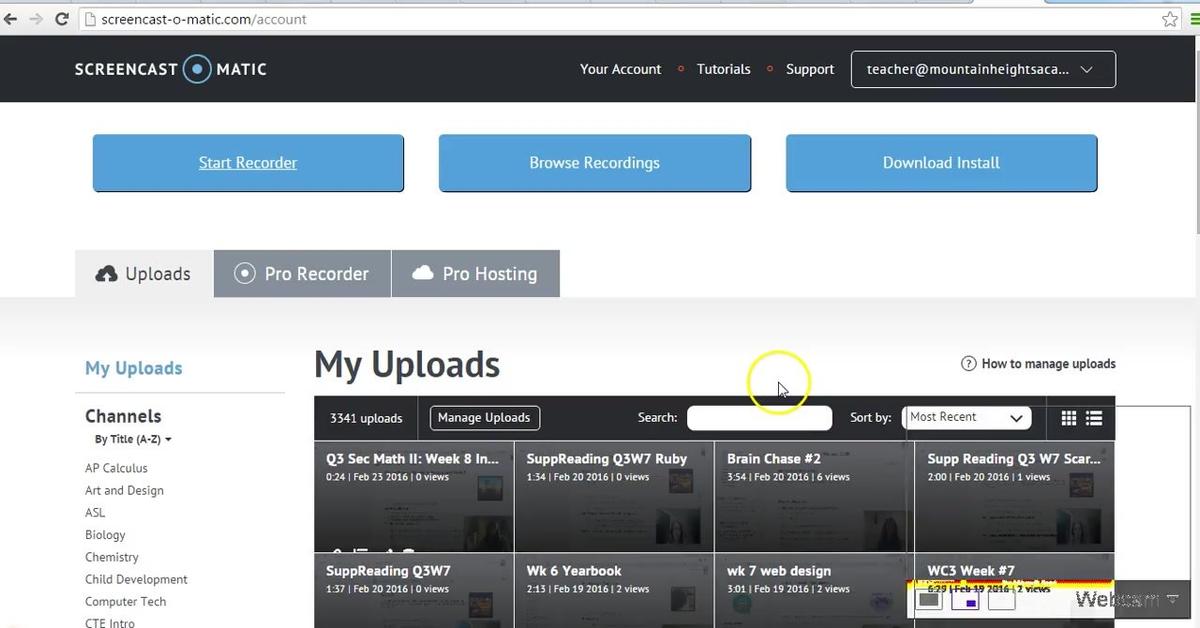Open Your Account in the top menu
The height and width of the screenshot is (628, 1200).
pyautogui.click(x=620, y=69)
